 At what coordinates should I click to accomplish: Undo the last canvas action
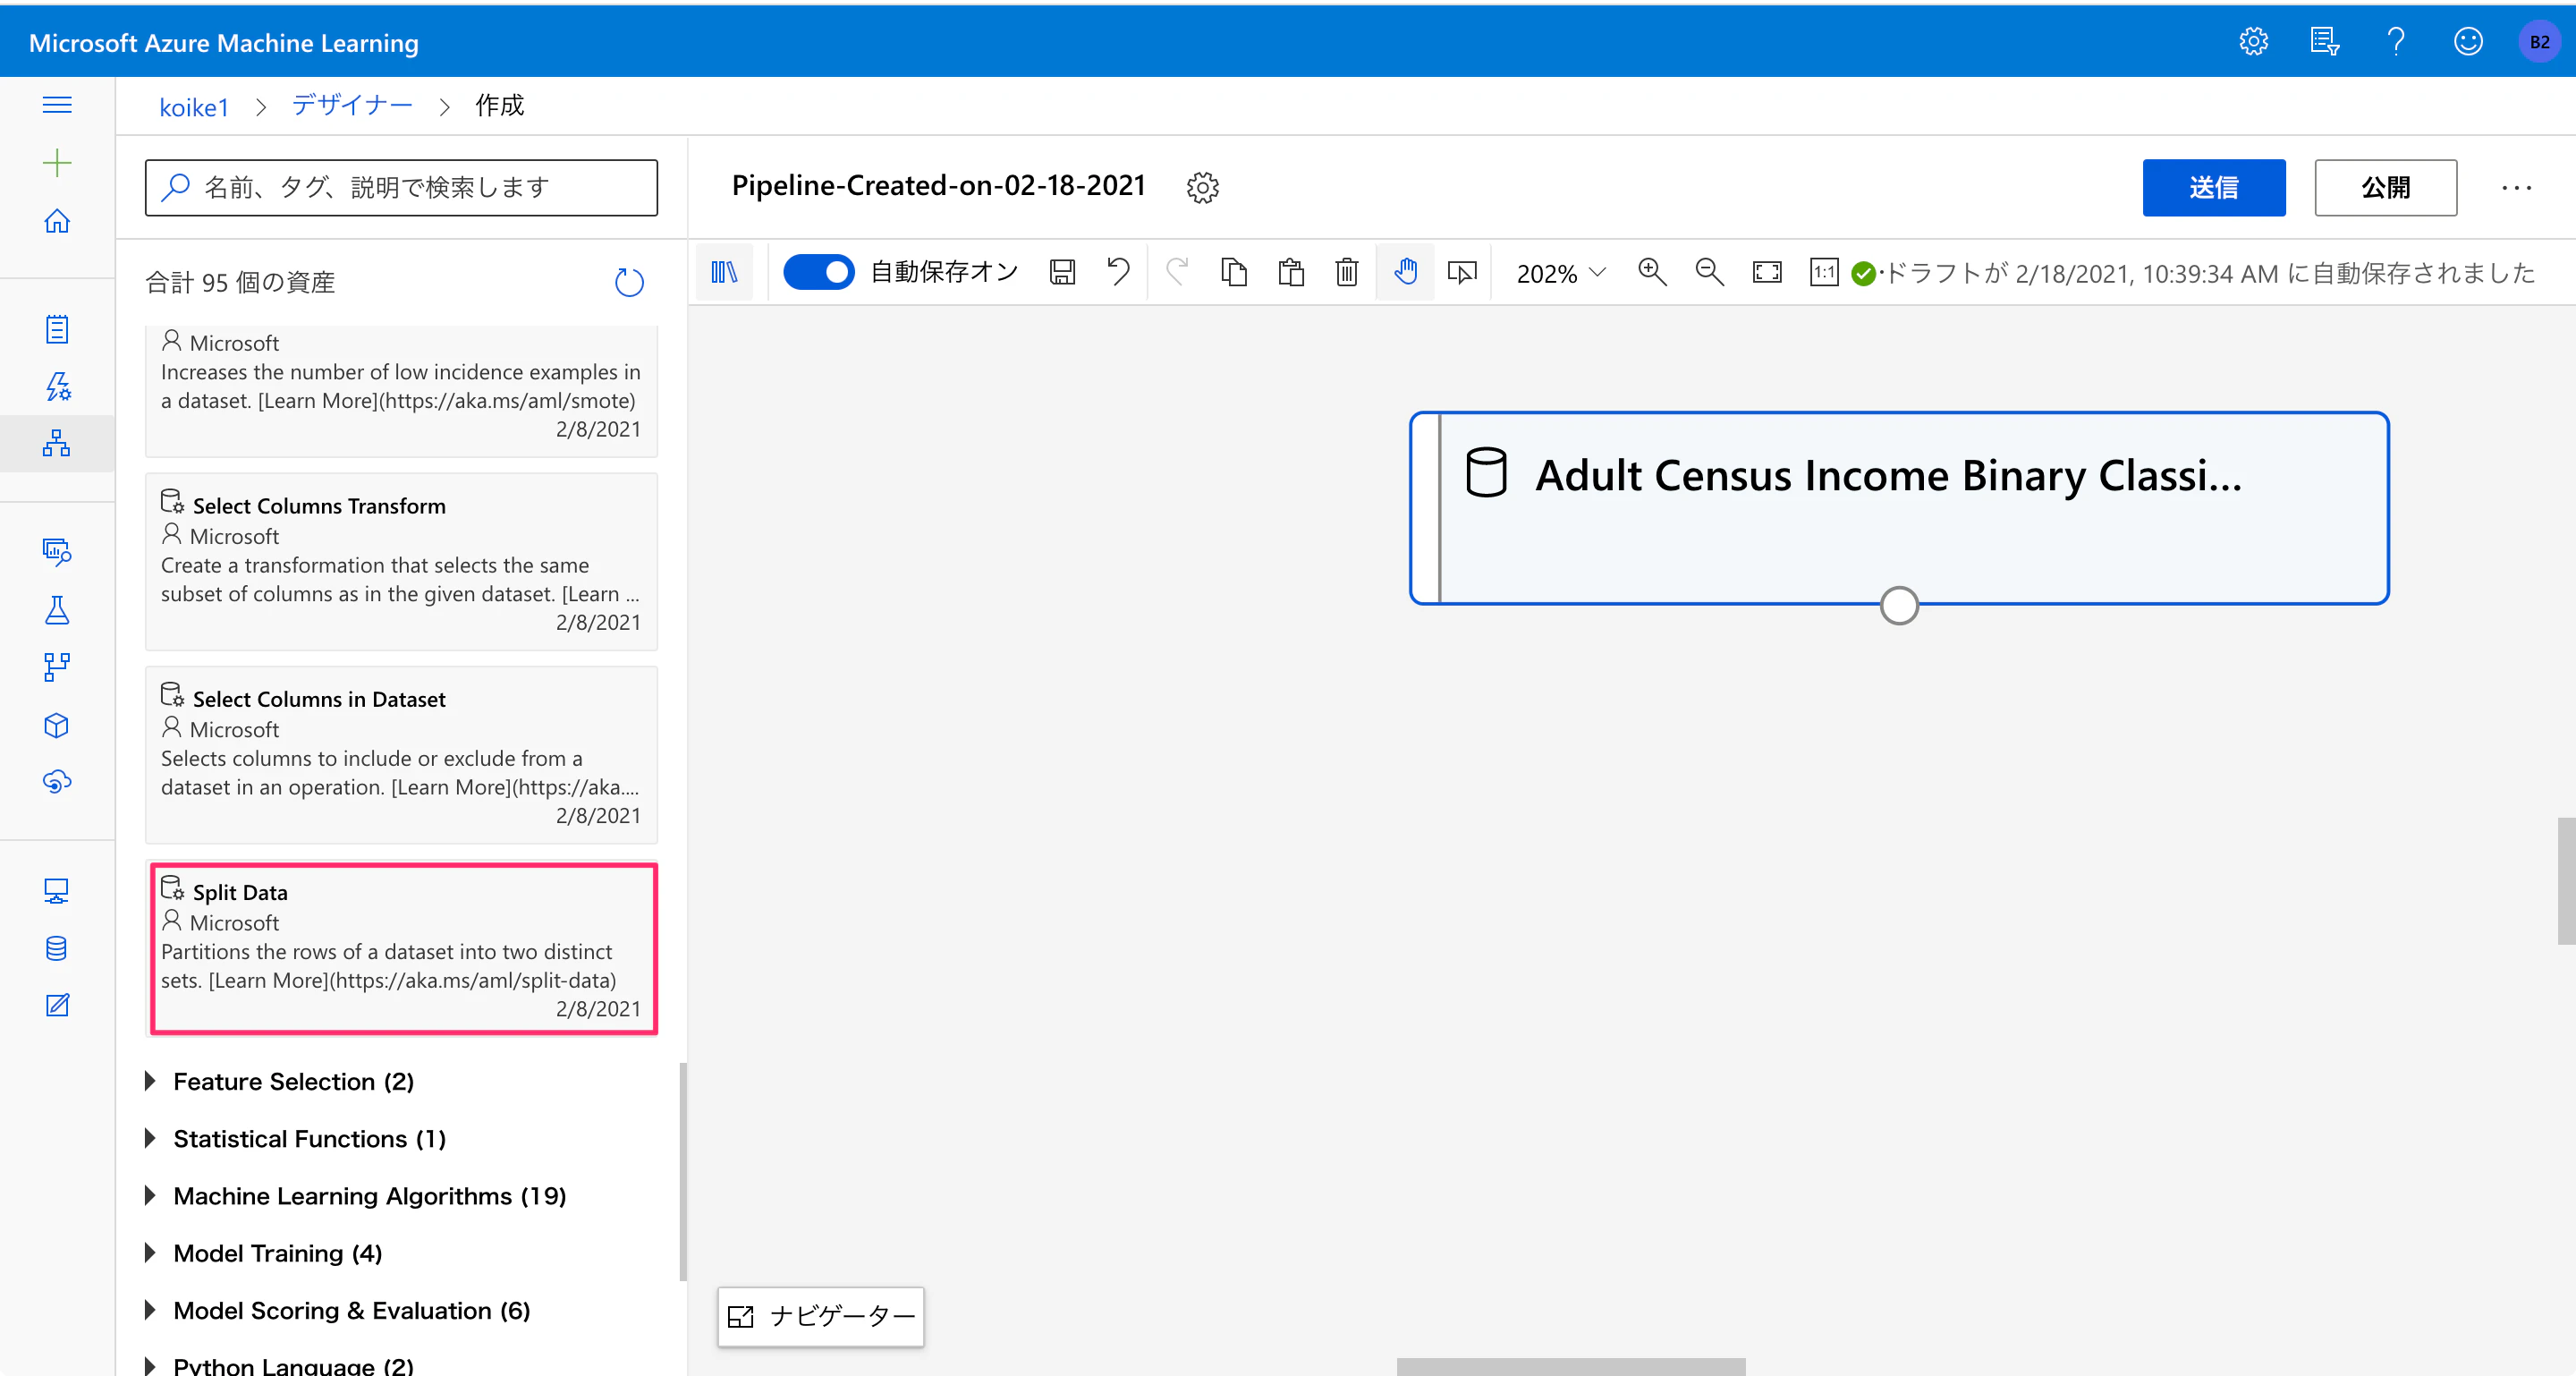[x=1118, y=272]
